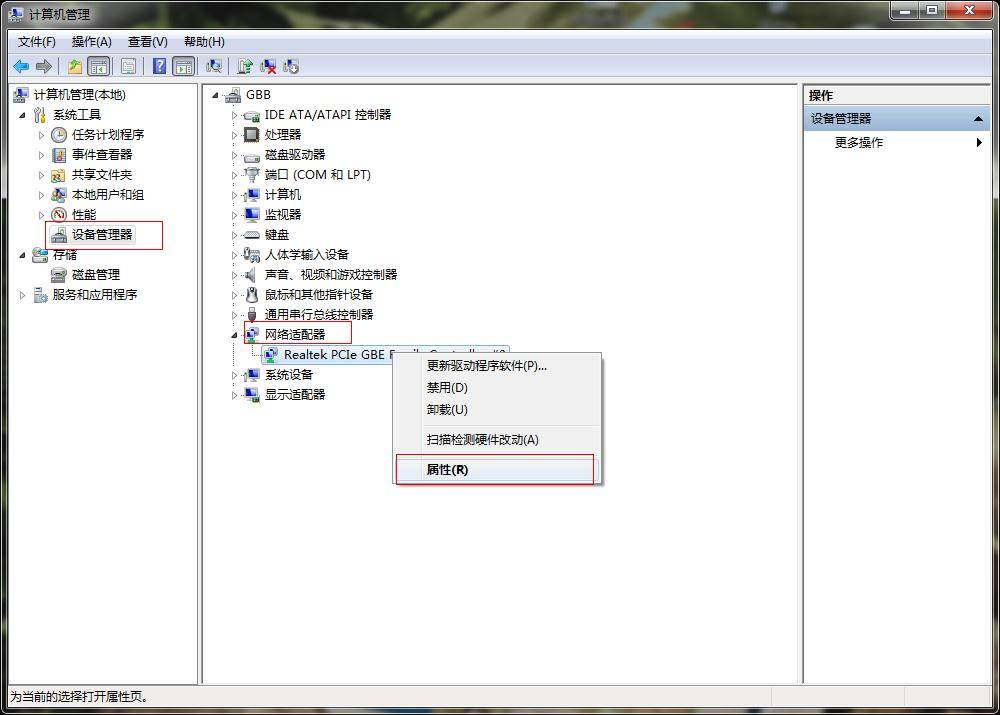Click the uninstall device red X icon
This screenshot has width=1000, height=715.
[x=268, y=66]
